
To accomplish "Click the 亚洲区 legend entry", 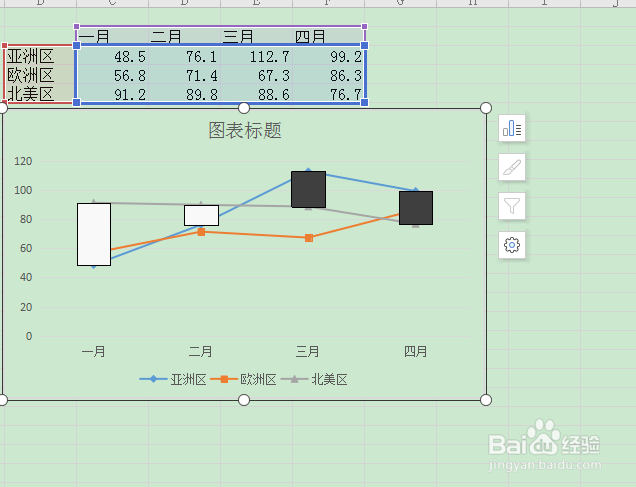I will point(173,380).
